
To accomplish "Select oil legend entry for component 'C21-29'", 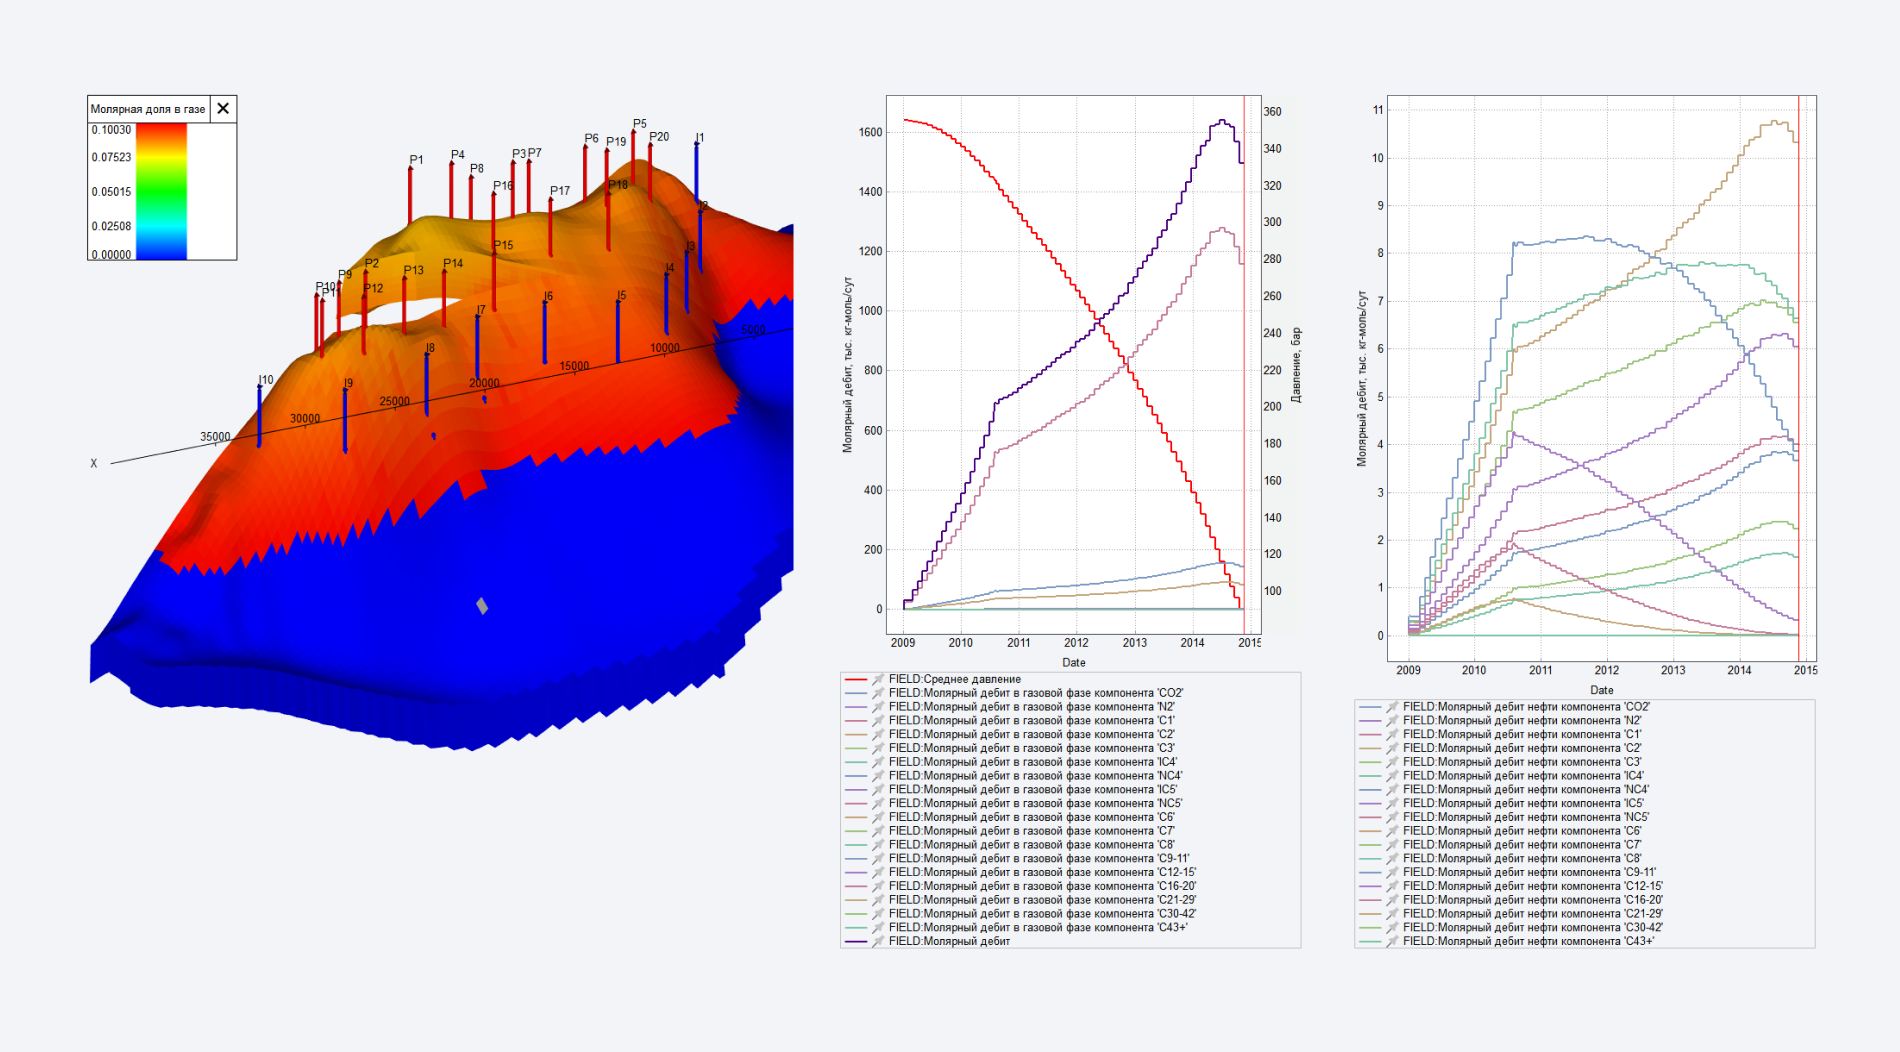I will coord(1533,914).
